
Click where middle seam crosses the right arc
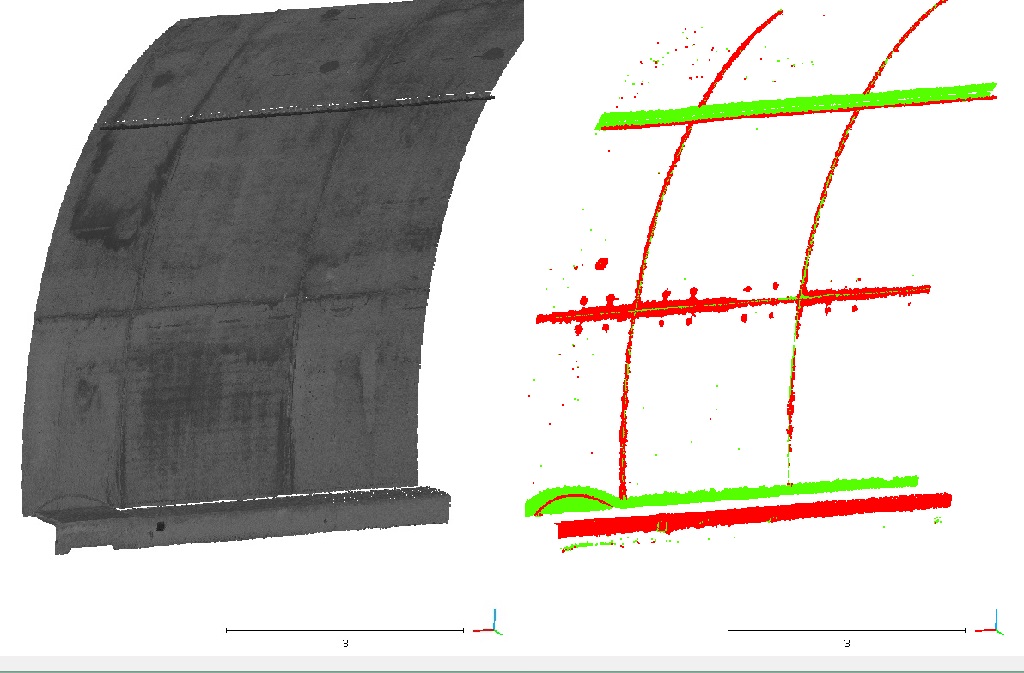[801, 295]
